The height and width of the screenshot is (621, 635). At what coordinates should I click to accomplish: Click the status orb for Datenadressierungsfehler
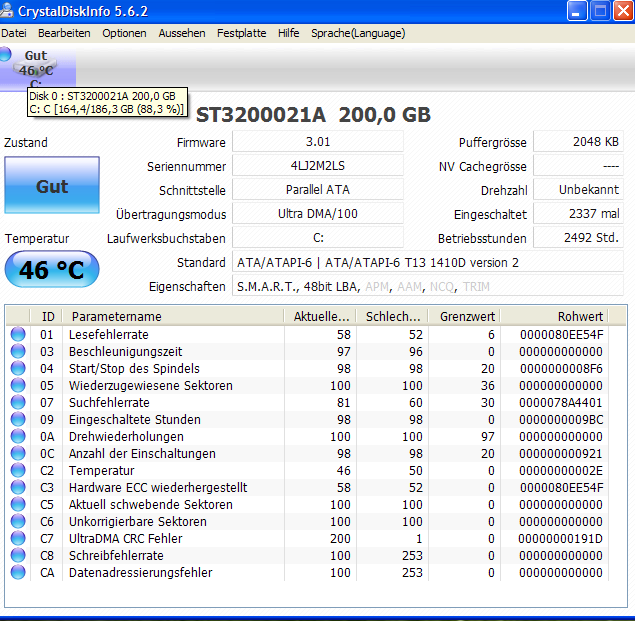(18, 572)
